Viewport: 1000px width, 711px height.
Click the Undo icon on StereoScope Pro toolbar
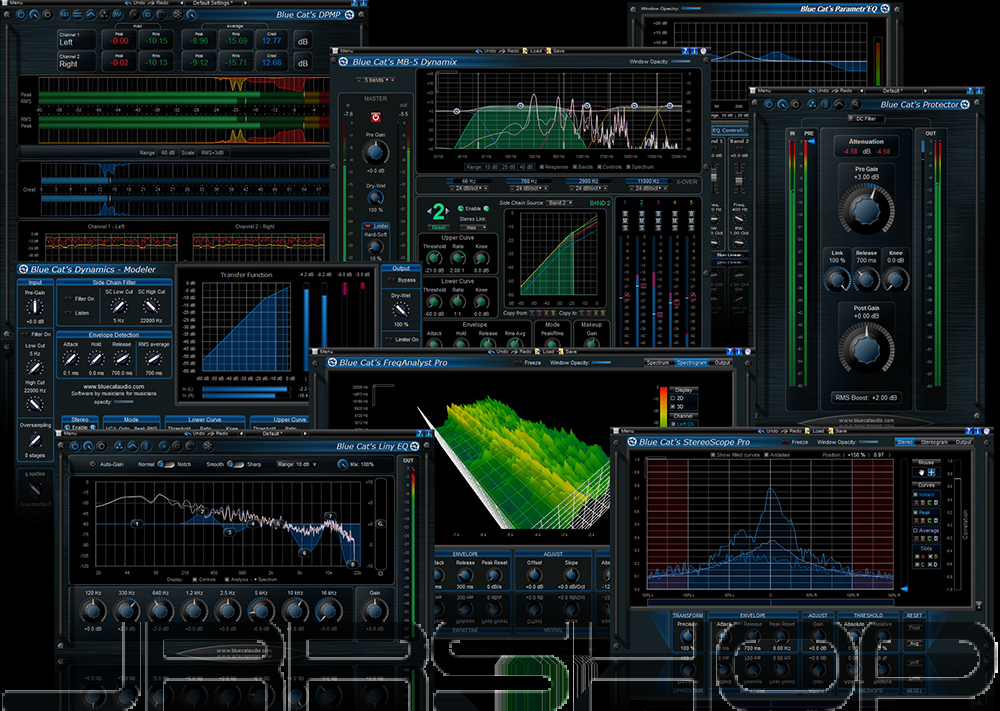[763, 430]
